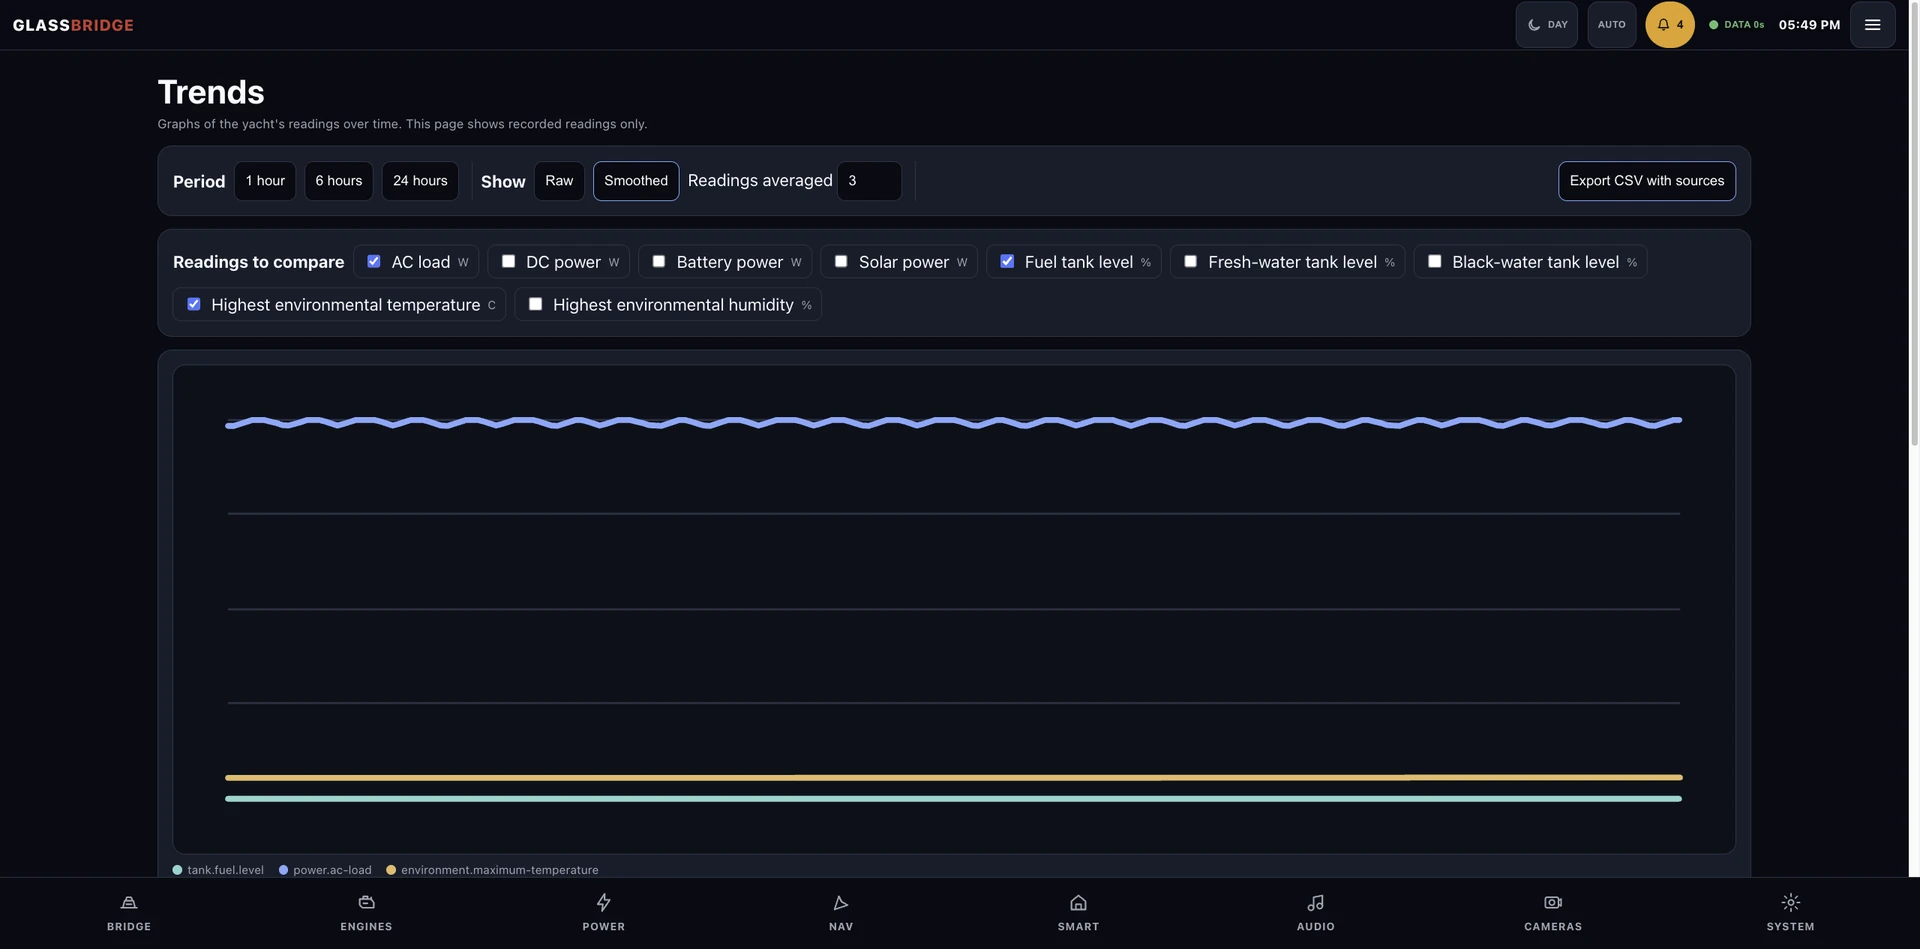Open the Smart home icon
This screenshot has width=1920, height=949.
(x=1078, y=903)
